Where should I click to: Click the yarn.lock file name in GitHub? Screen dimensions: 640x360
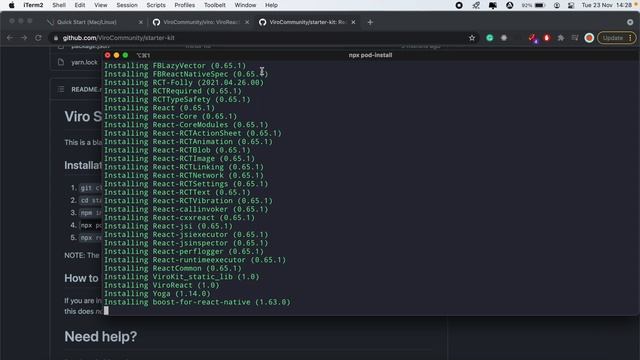(84, 62)
